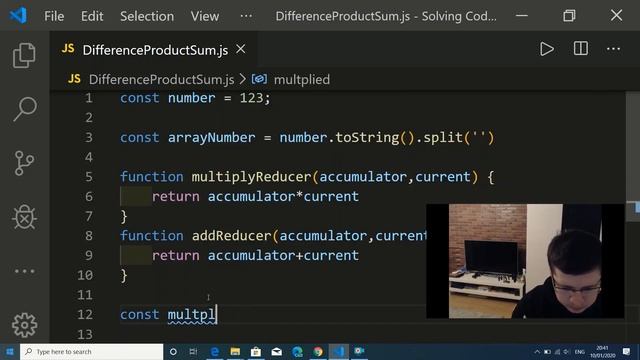The image size is (640, 360).
Task: Open the Edit menu
Action: point(92,16)
